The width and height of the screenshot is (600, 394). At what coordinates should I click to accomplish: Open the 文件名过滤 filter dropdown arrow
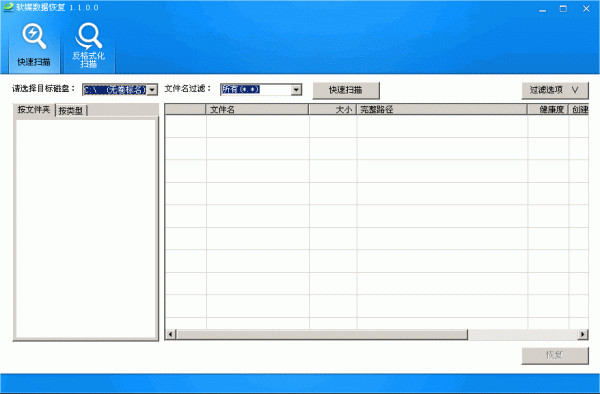tap(296, 90)
